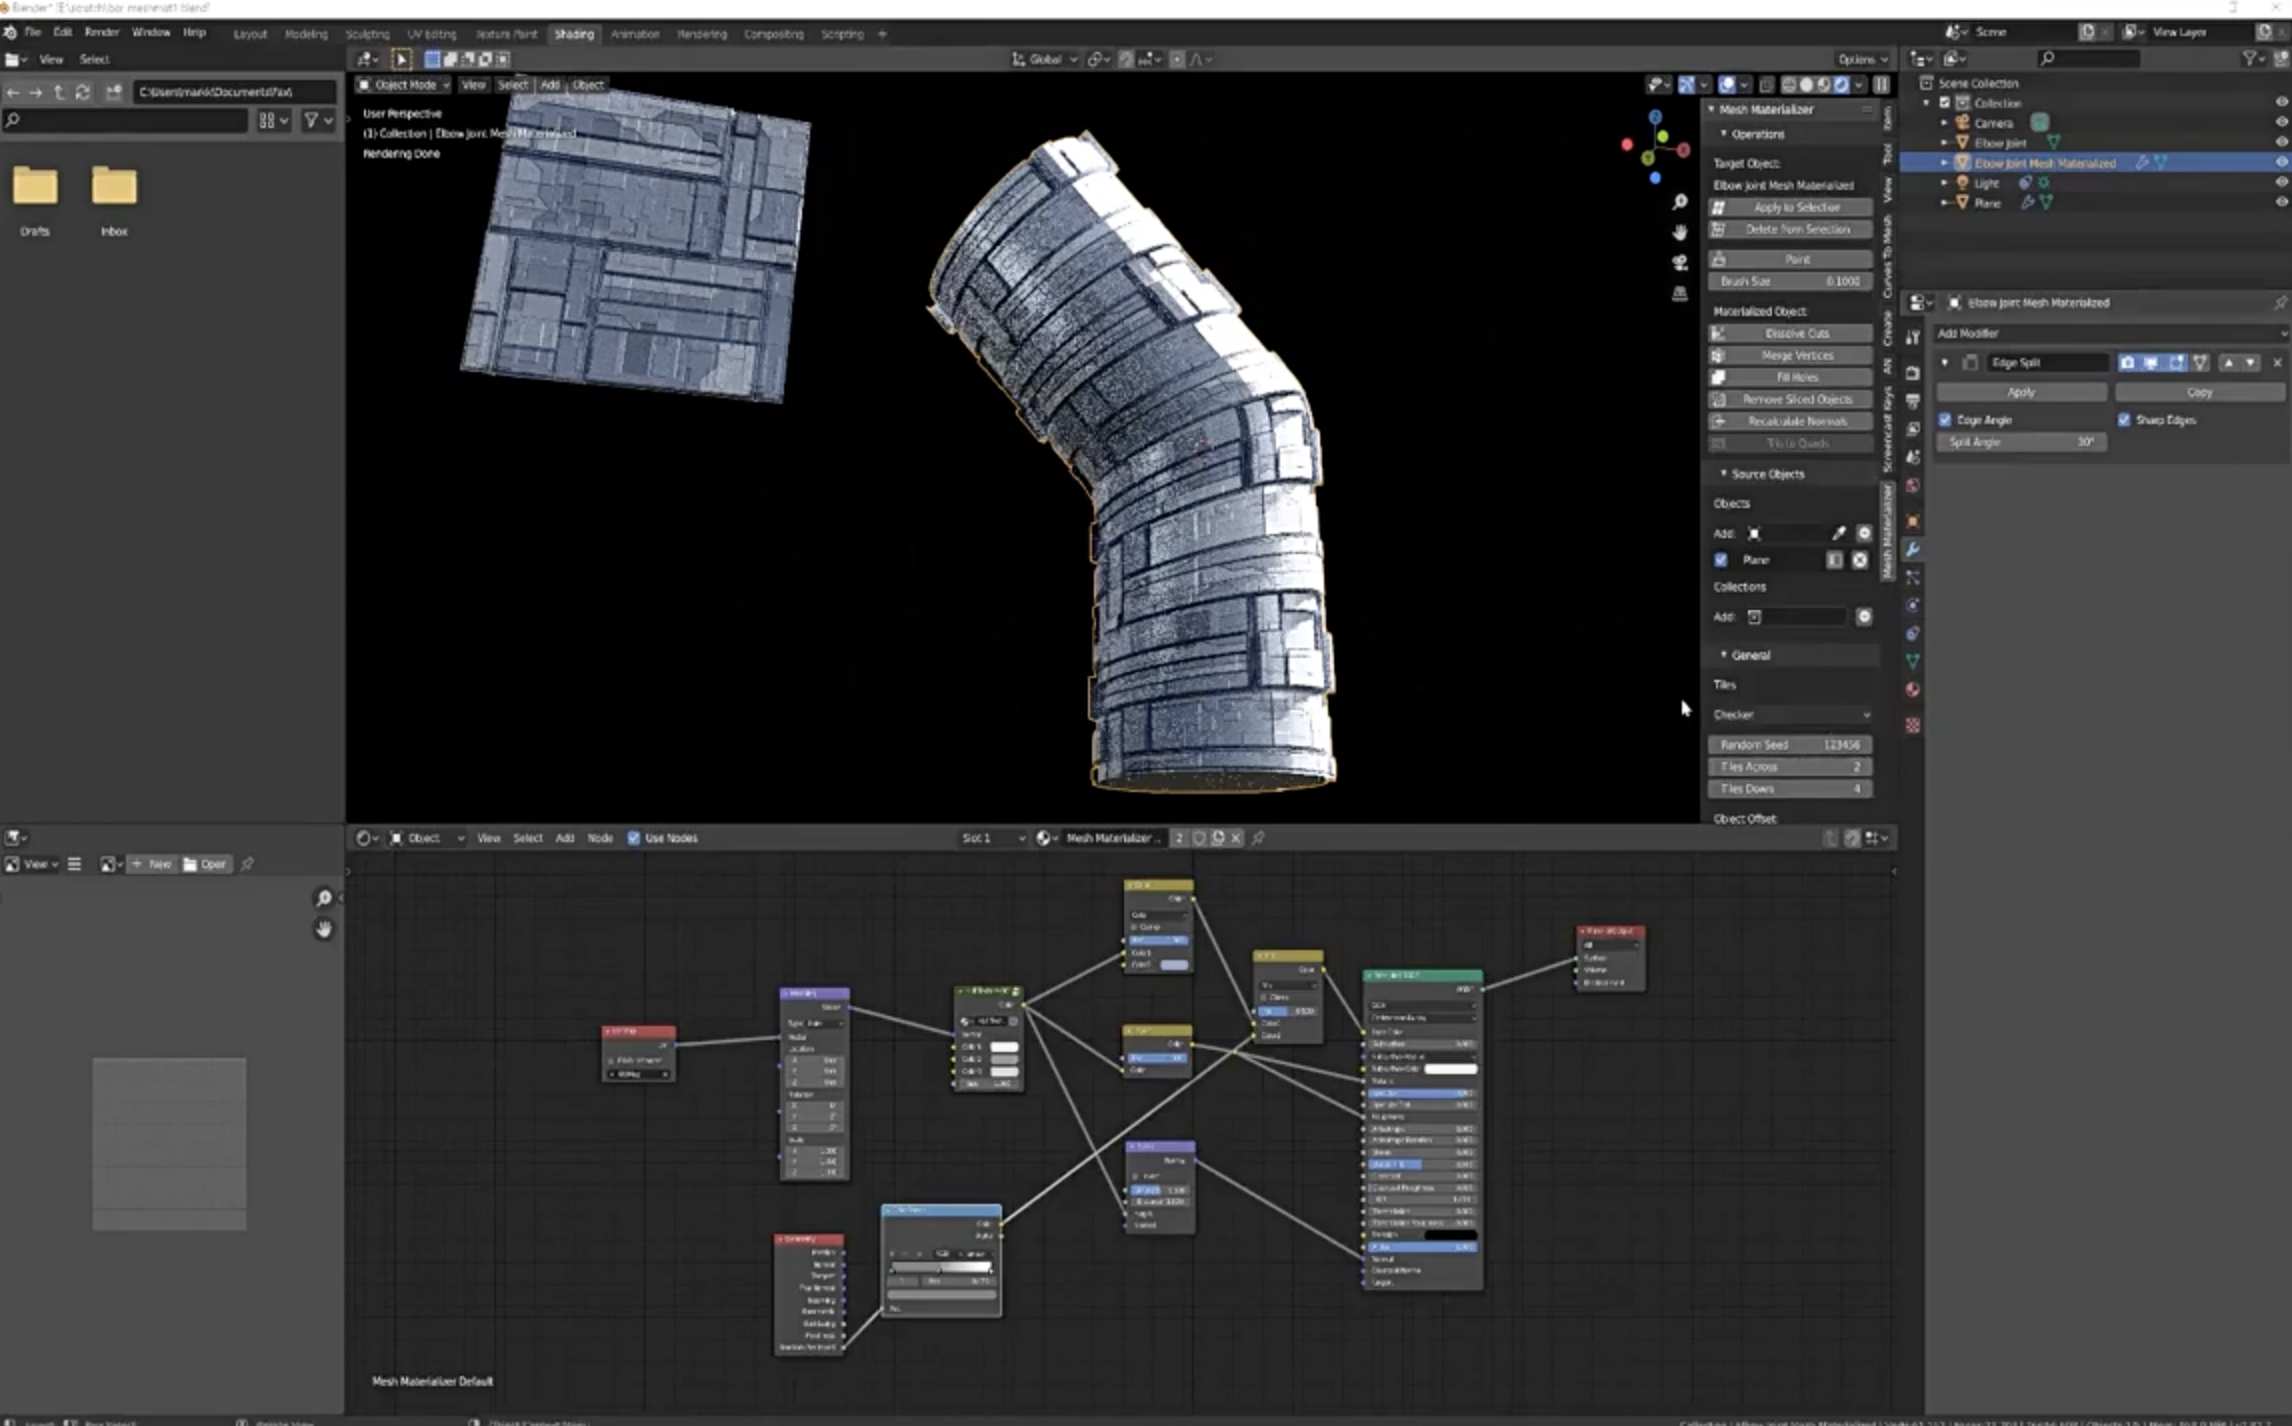Switch to the Modeling workspace tab
The height and width of the screenshot is (1426, 2292).
(306, 34)
